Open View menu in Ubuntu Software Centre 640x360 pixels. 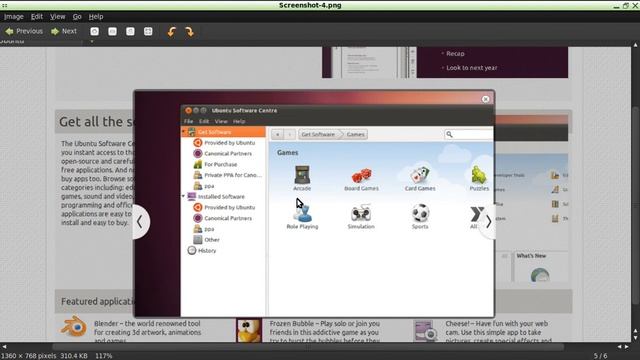[221, 121]
